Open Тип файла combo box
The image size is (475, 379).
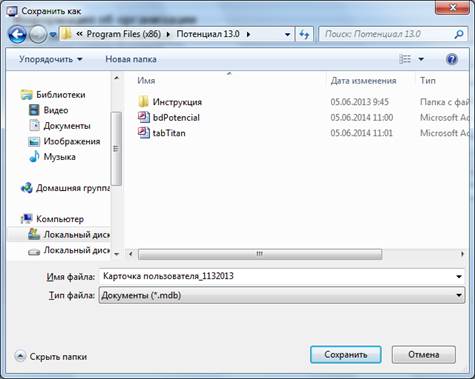pos(282,295)
